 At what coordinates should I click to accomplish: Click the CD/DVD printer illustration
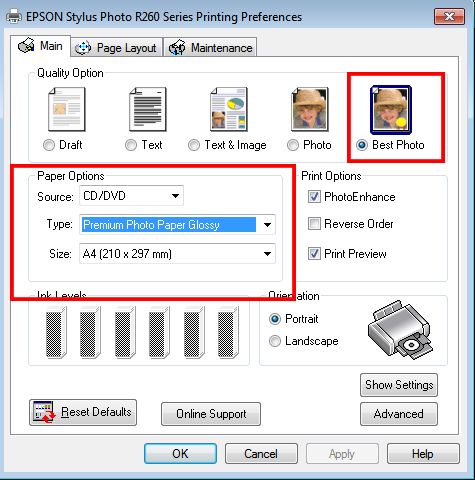coord(400,330)
